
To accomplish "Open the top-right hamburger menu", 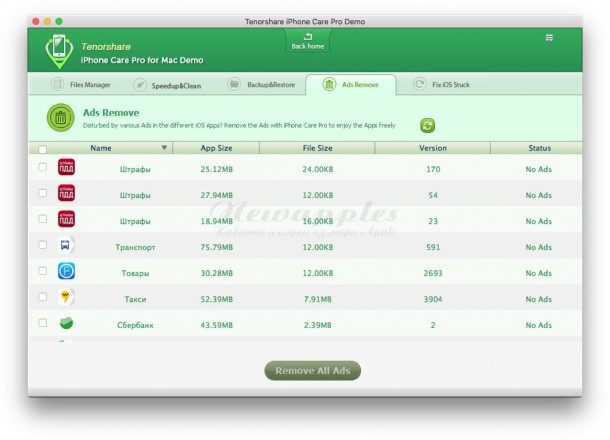I will click(x=549, y=37).
